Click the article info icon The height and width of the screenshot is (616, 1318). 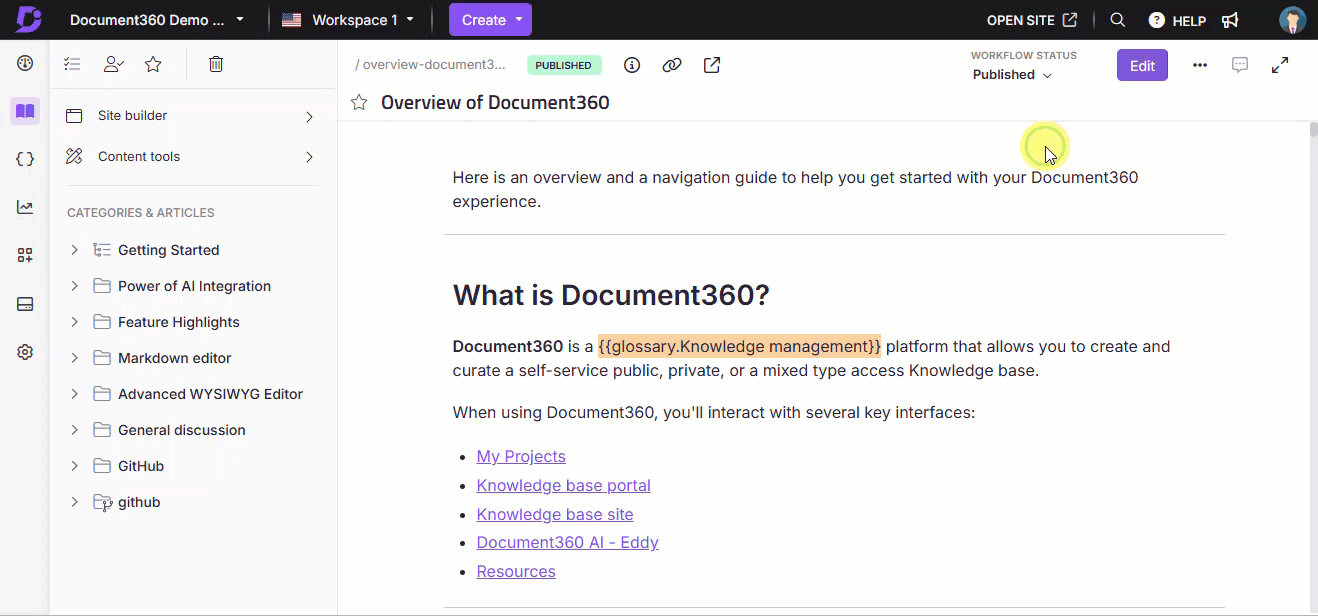[632, 65]
